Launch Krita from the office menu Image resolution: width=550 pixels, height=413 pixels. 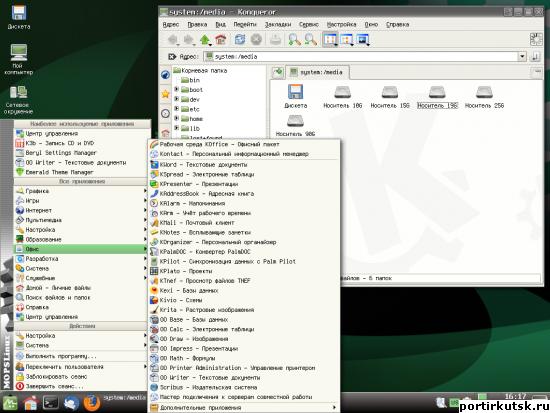[243, 310]
